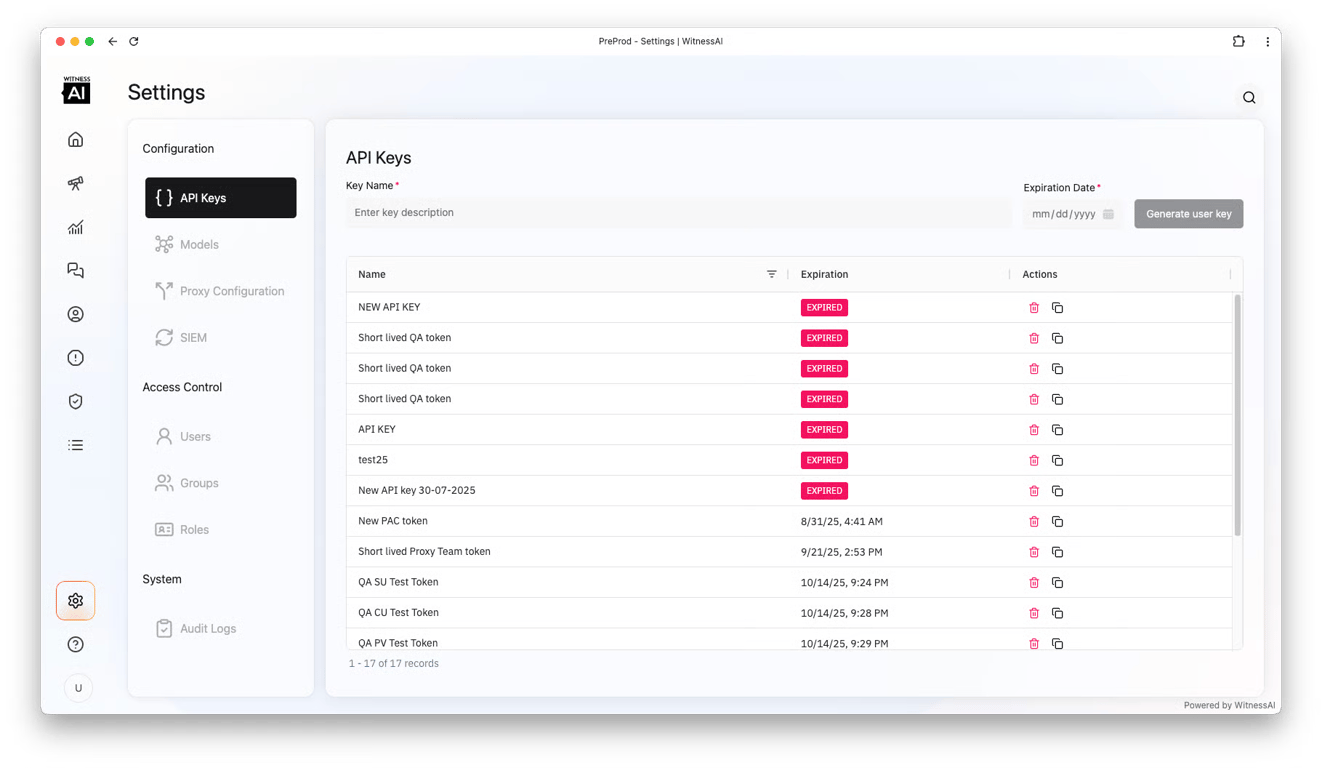Viewport: 1322px width, 768px height.
Task: Click the API keys table vertical scrollbar
Action: click(1238, 415)
